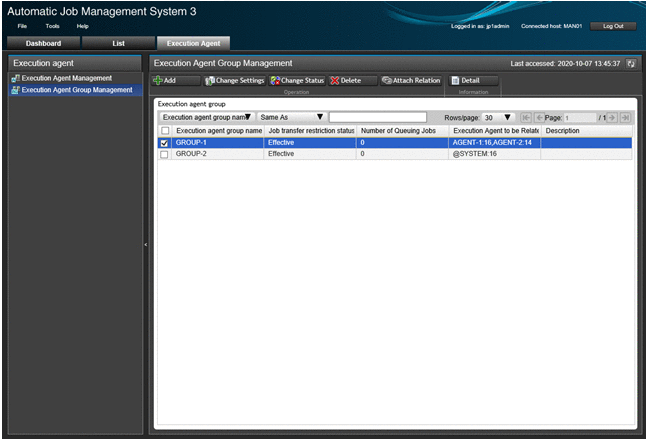Go to the previous page arrow
The height and width of the screenshot is (440, 647).
tap(539, 118)
